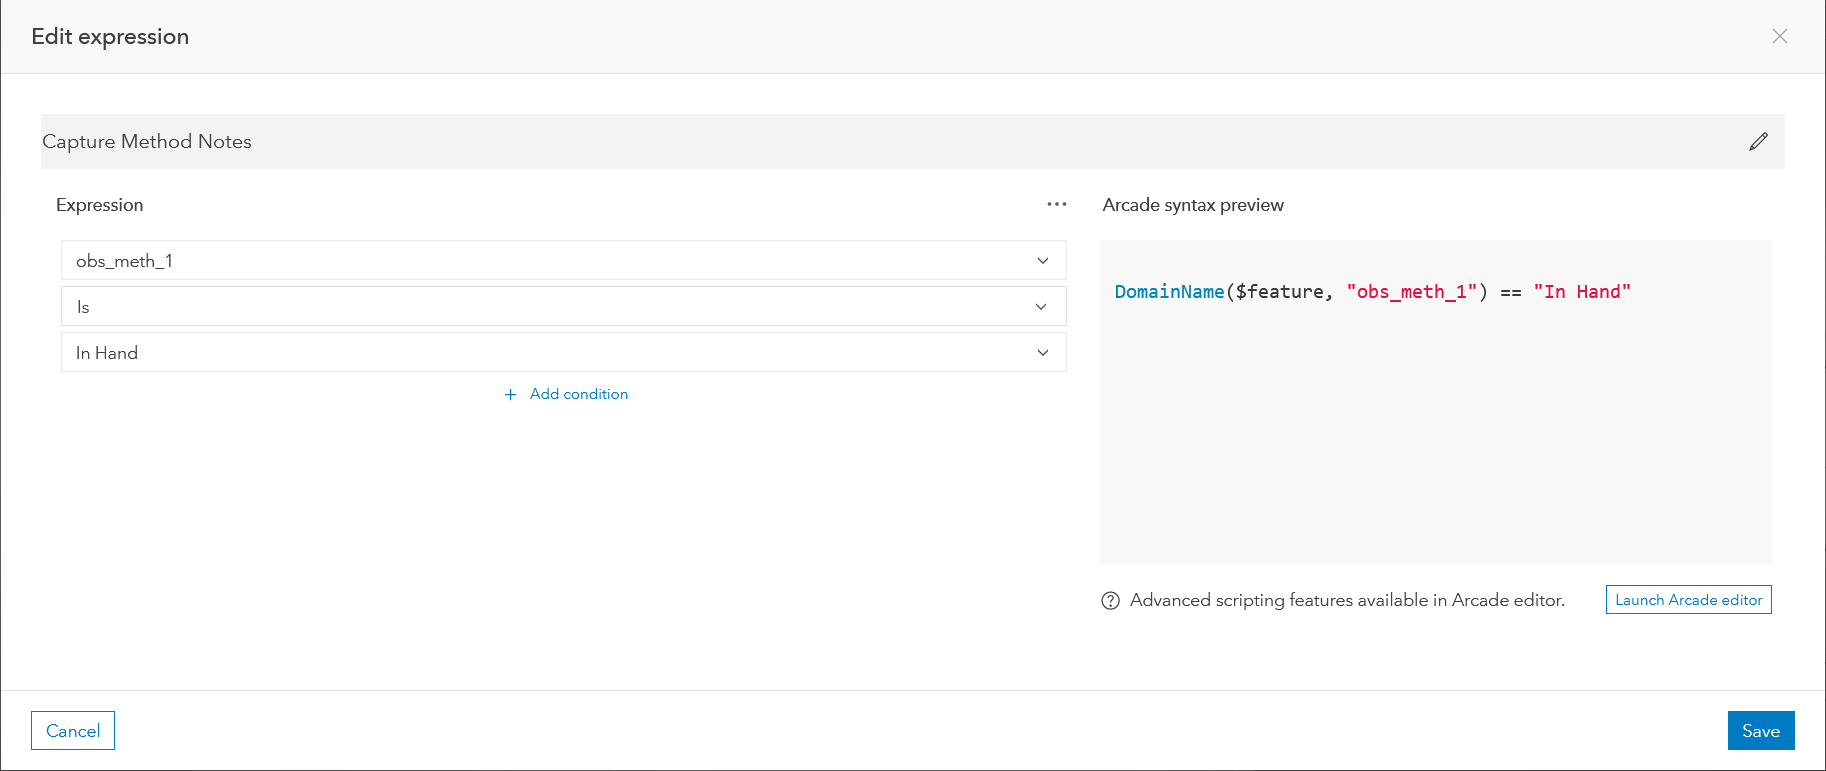Click the plus icon beside Add condition
Screen dimensions: 1826x771
(511, 395)
